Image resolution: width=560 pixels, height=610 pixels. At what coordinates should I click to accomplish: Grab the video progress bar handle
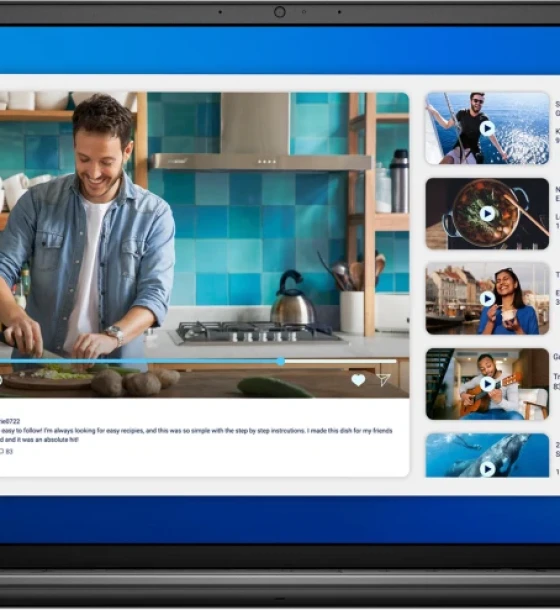(281, 361)
